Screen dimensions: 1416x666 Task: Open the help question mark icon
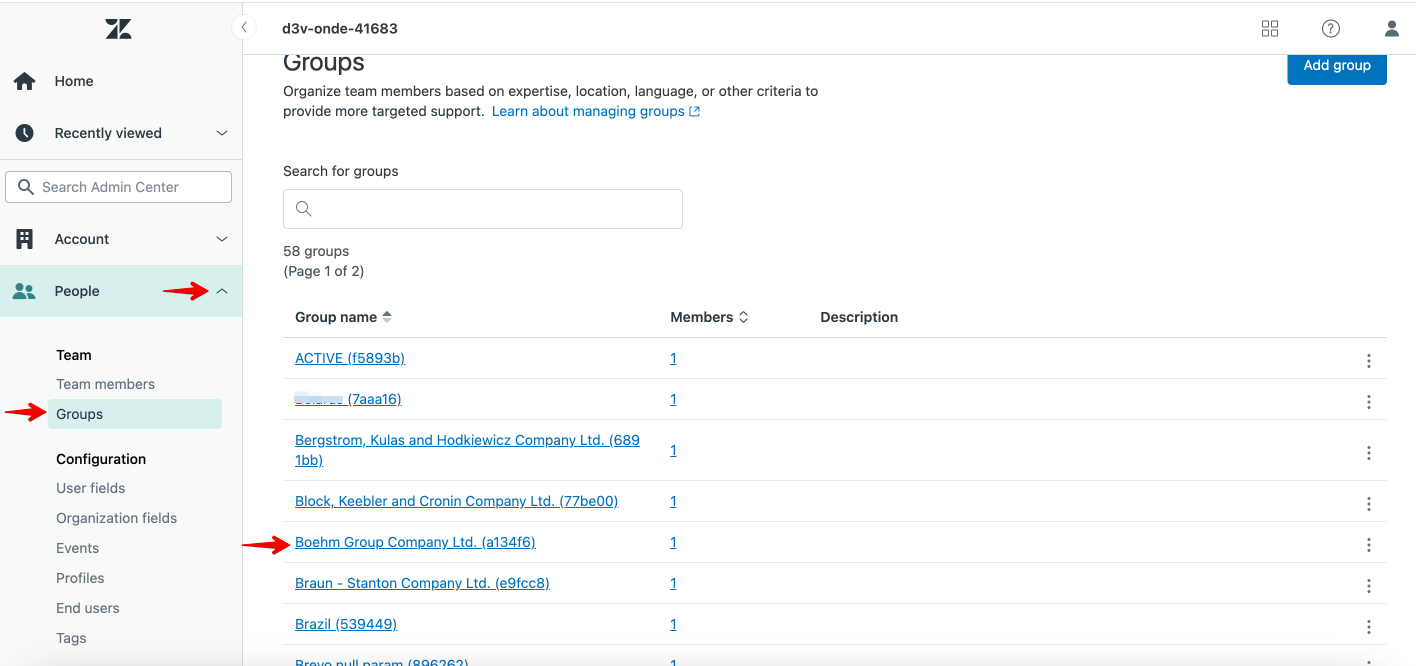[1330, 29]
